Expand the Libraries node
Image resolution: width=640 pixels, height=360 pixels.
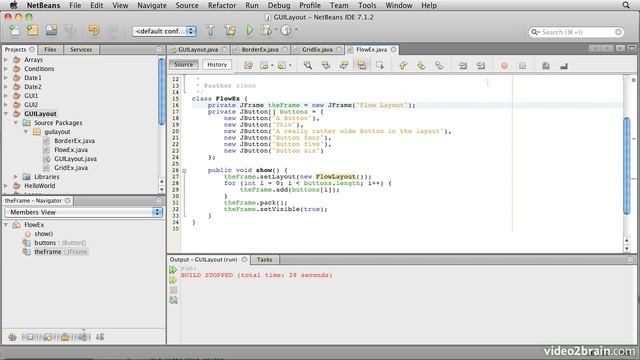click(16, 176)
